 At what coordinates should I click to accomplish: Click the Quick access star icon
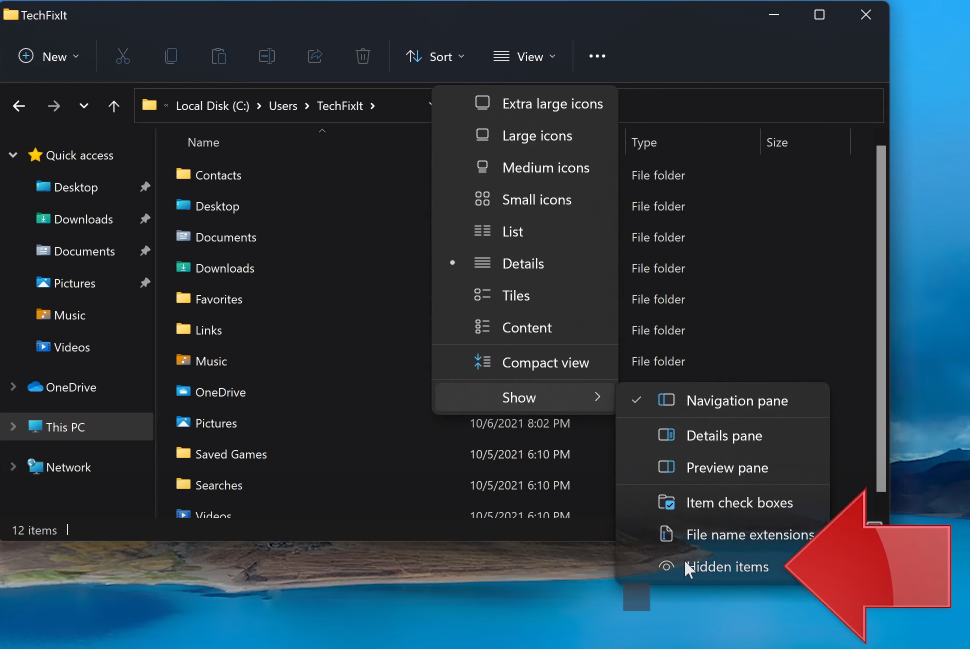(x=35, y=155)
